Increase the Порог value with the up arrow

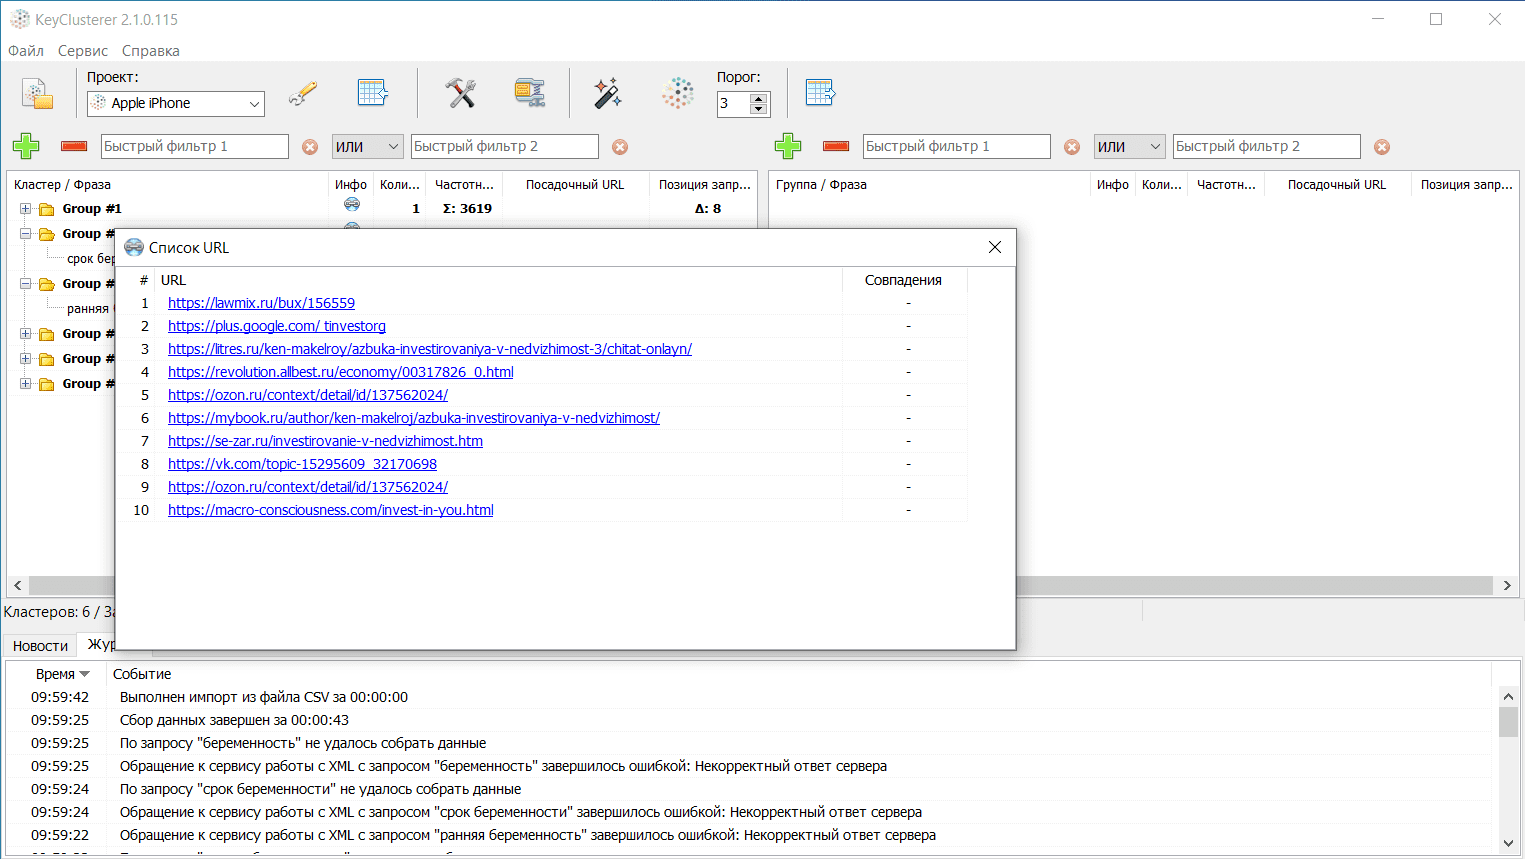[759, 98]
